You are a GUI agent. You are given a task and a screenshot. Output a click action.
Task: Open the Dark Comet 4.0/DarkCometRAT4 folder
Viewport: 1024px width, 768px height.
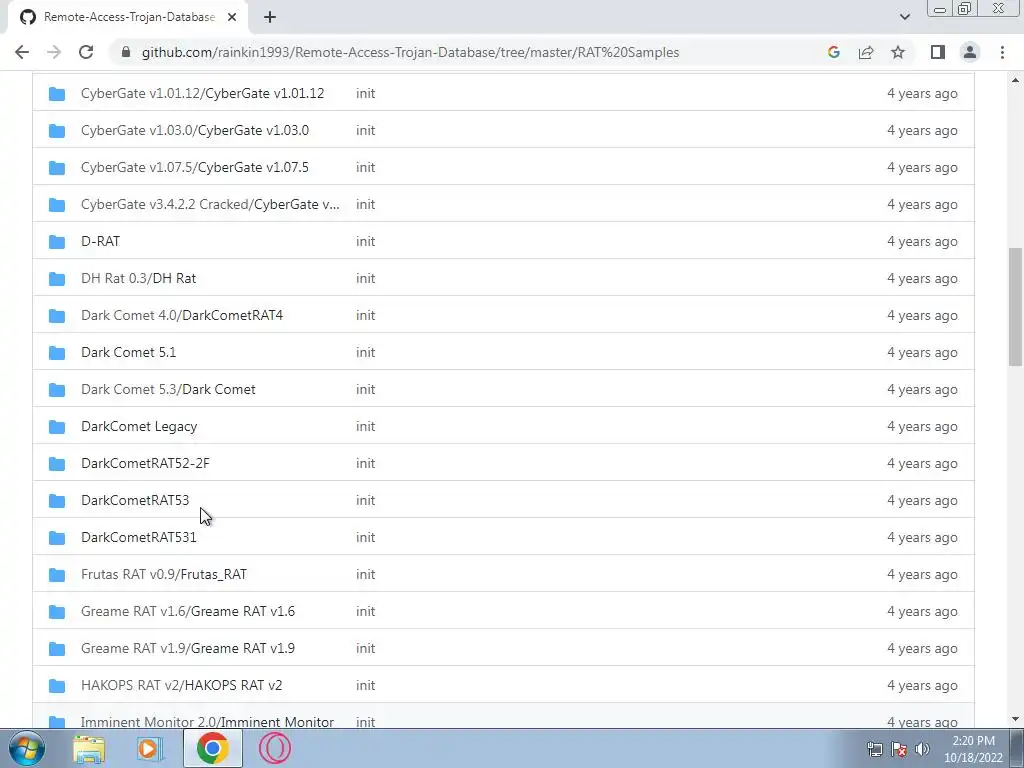point(182,315)
